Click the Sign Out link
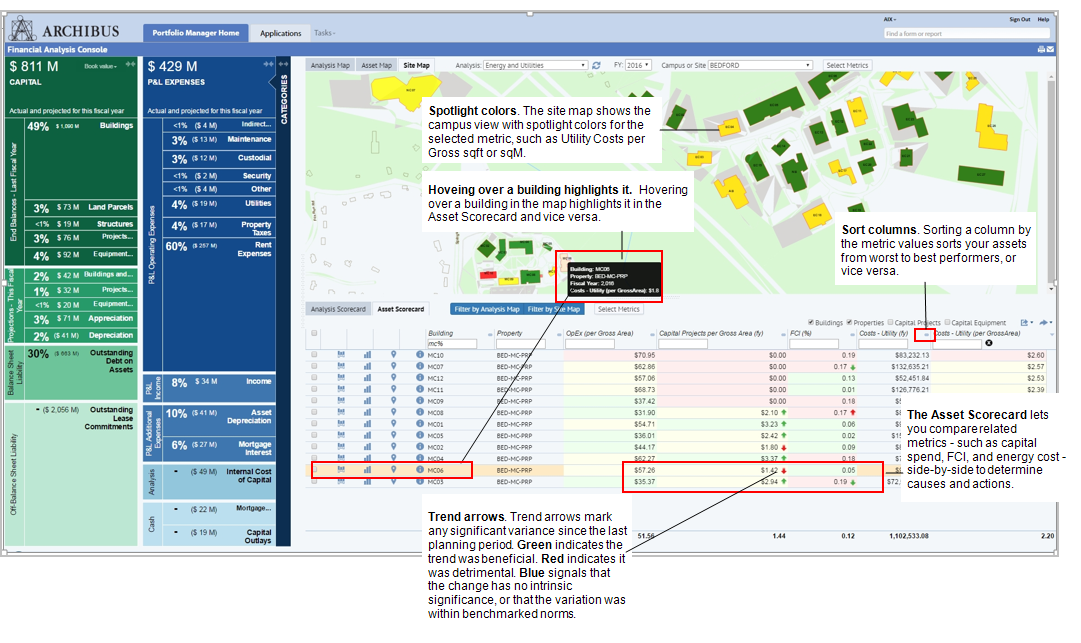This screenshot has width=1081, height=643. [1020, 19]
